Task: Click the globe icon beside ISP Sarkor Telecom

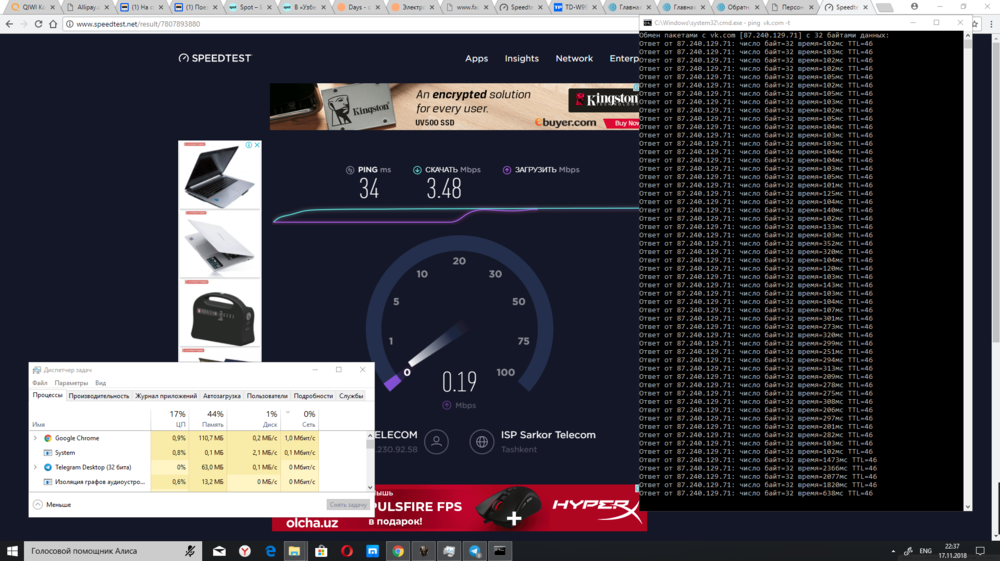Action: 482,441
